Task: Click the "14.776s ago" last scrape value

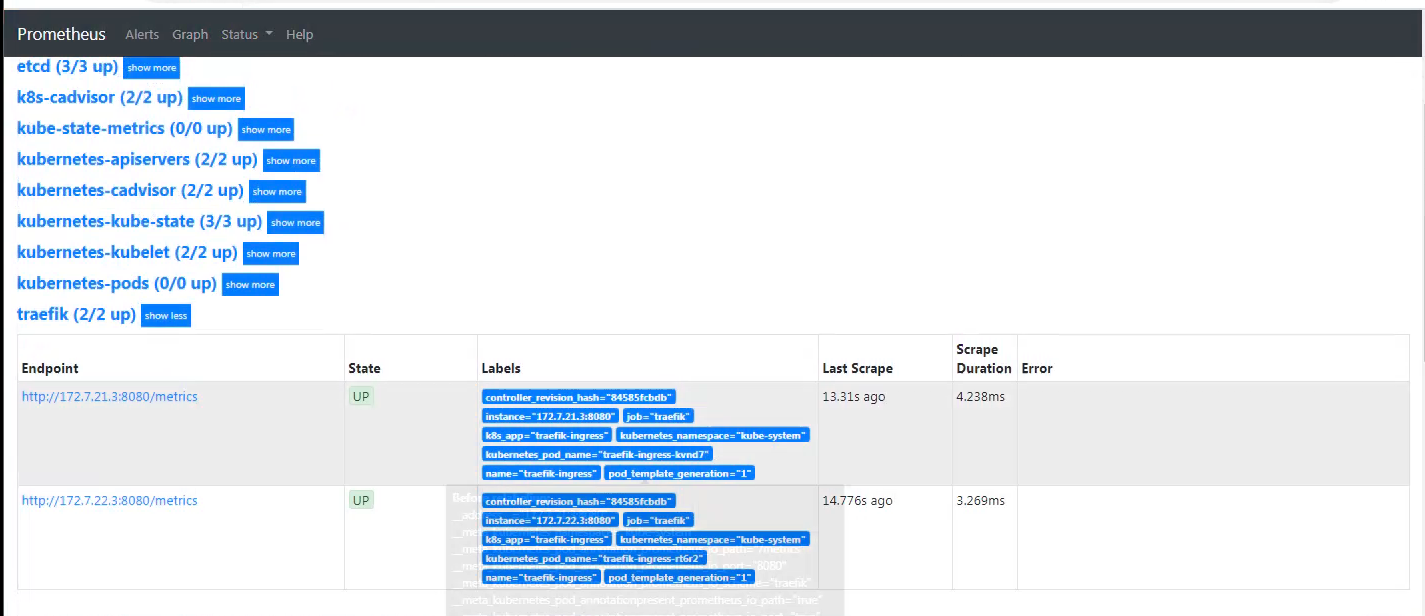Action: 857,501
